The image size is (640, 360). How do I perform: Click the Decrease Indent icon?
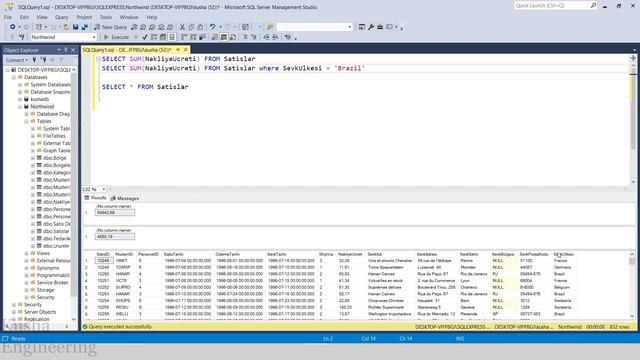(266, 37)
